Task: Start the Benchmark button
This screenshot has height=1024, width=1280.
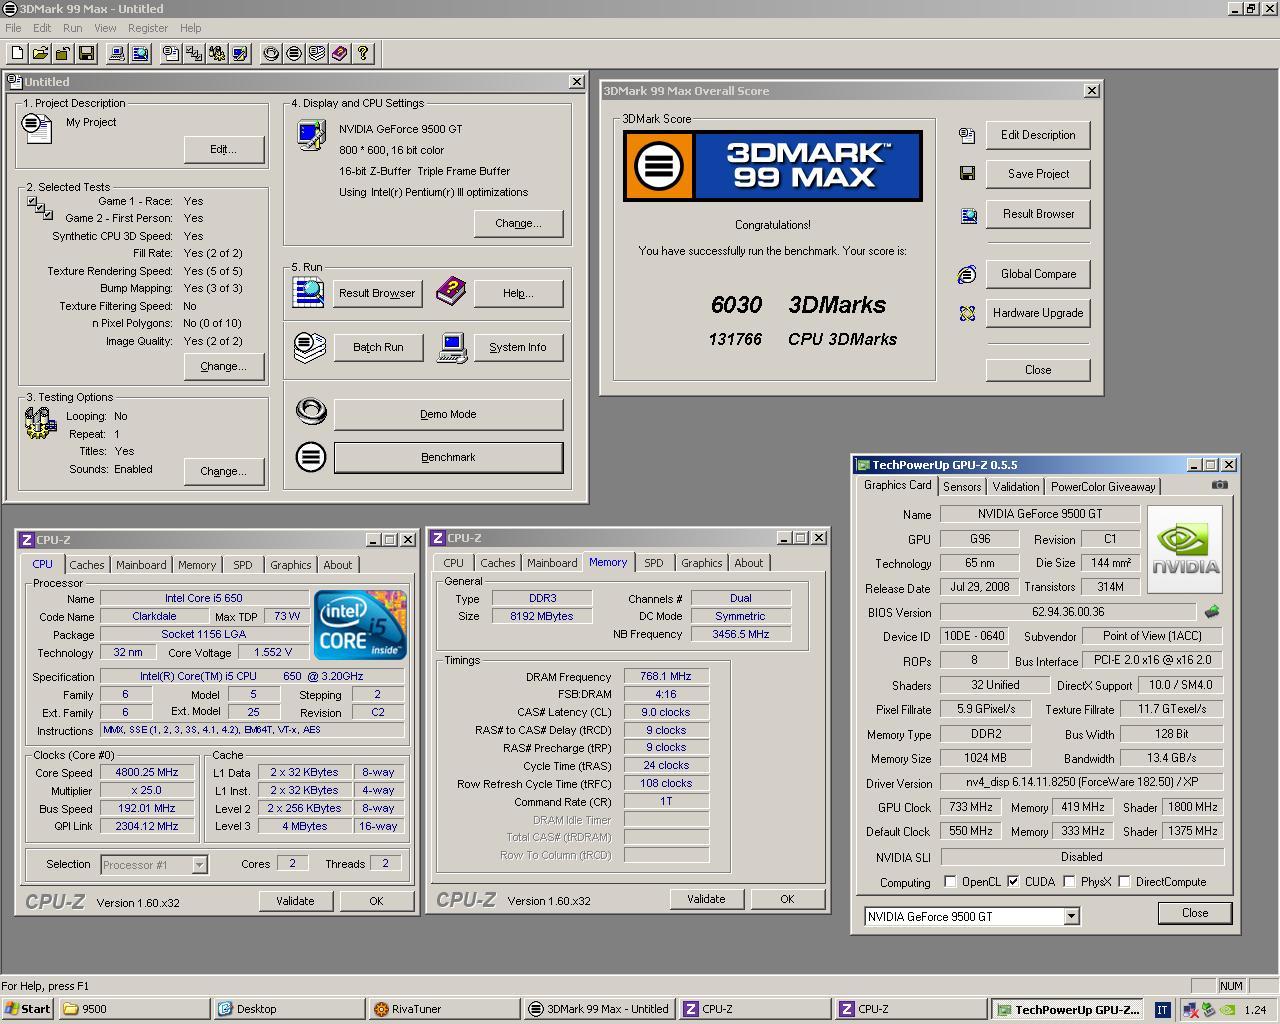Action: coord(448,457)
